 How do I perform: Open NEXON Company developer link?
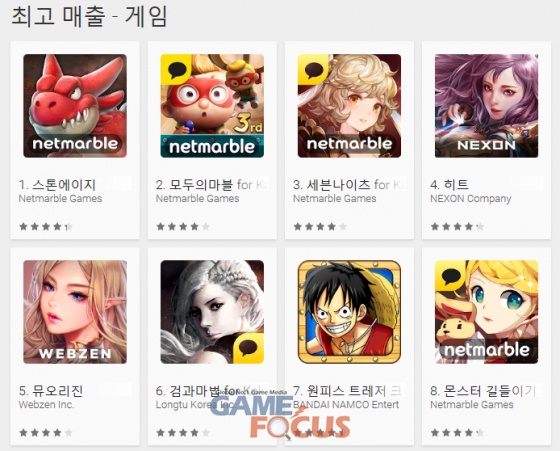(470, 199)
